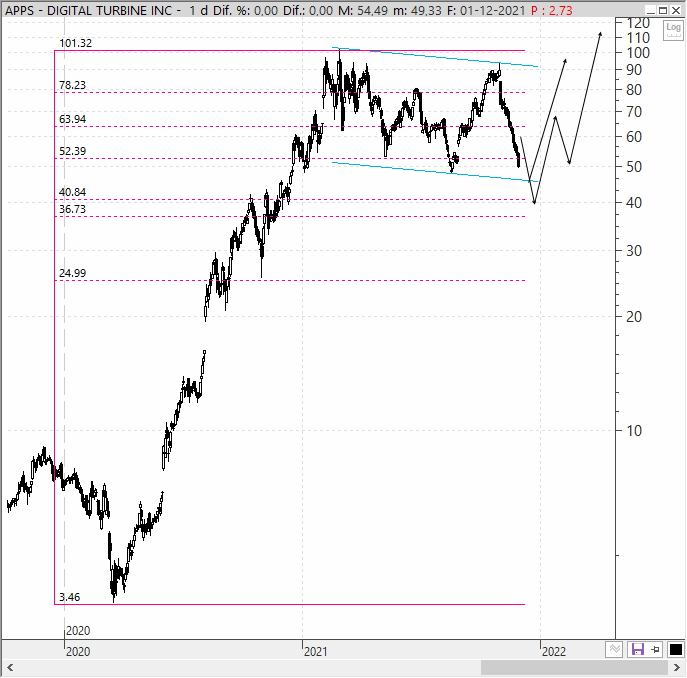Select the 36.73 Fibonacci level label
Viewport: 687px width, 678px height.
[72, 209]
